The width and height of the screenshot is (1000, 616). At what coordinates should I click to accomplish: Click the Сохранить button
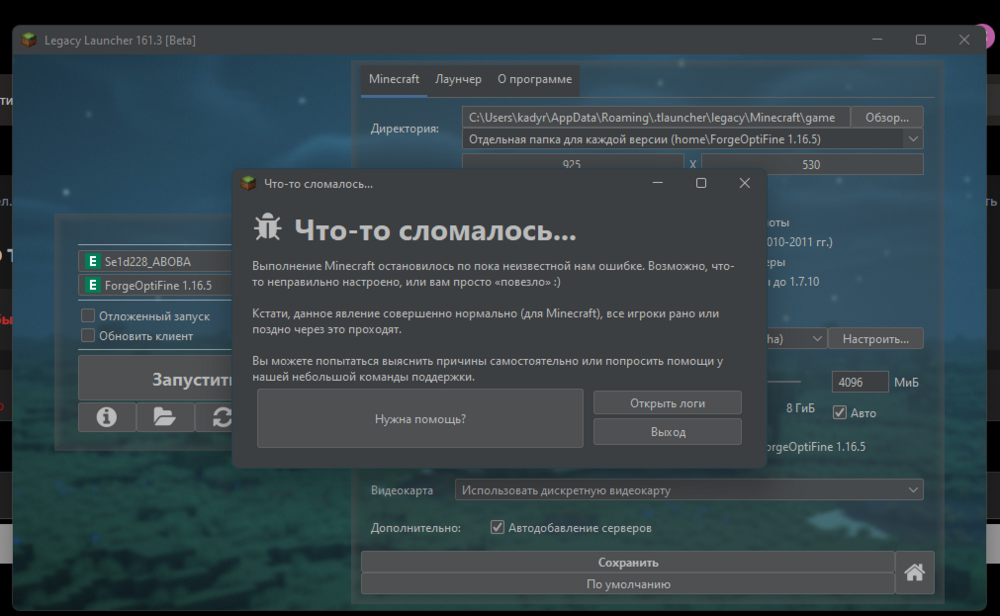(x=628, y=562)
